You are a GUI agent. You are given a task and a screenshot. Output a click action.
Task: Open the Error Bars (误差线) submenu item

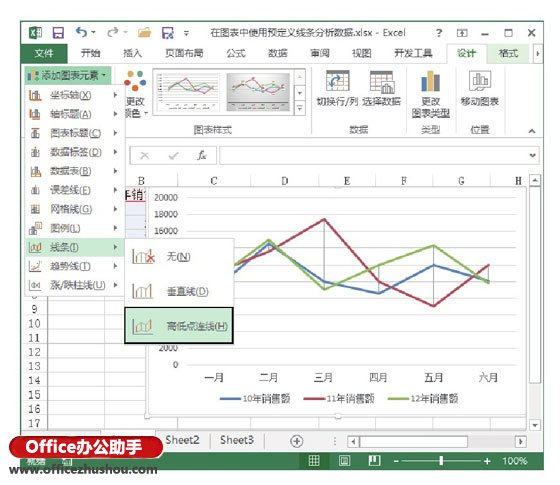74,190
